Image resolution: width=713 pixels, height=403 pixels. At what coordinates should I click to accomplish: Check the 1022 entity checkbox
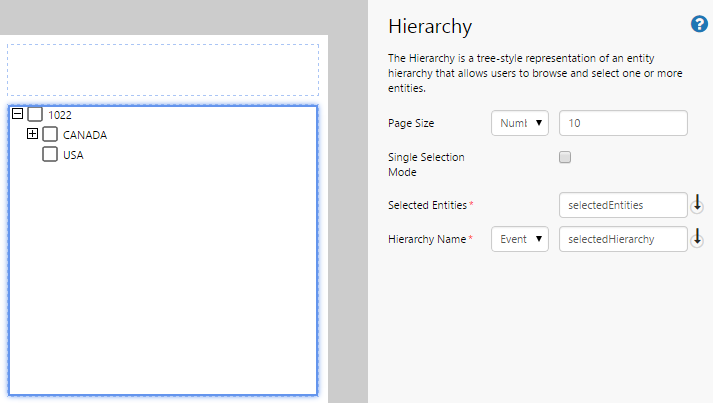pos(35,115)
